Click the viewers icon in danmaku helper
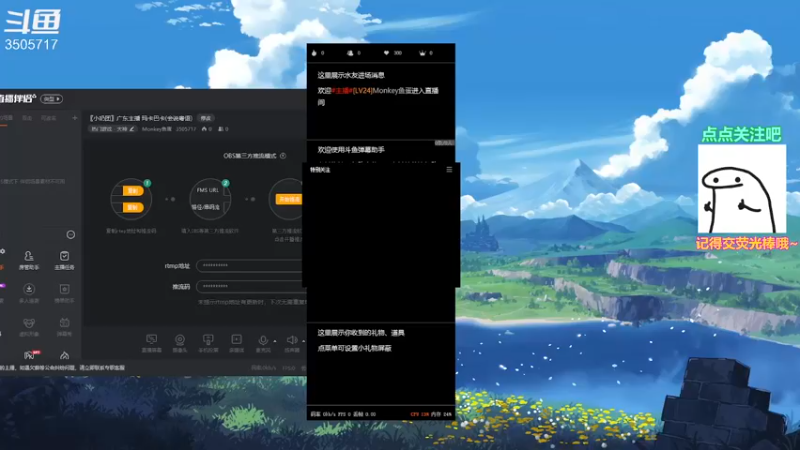The width and height of the screenshot is (800, 450). (350, 53)
